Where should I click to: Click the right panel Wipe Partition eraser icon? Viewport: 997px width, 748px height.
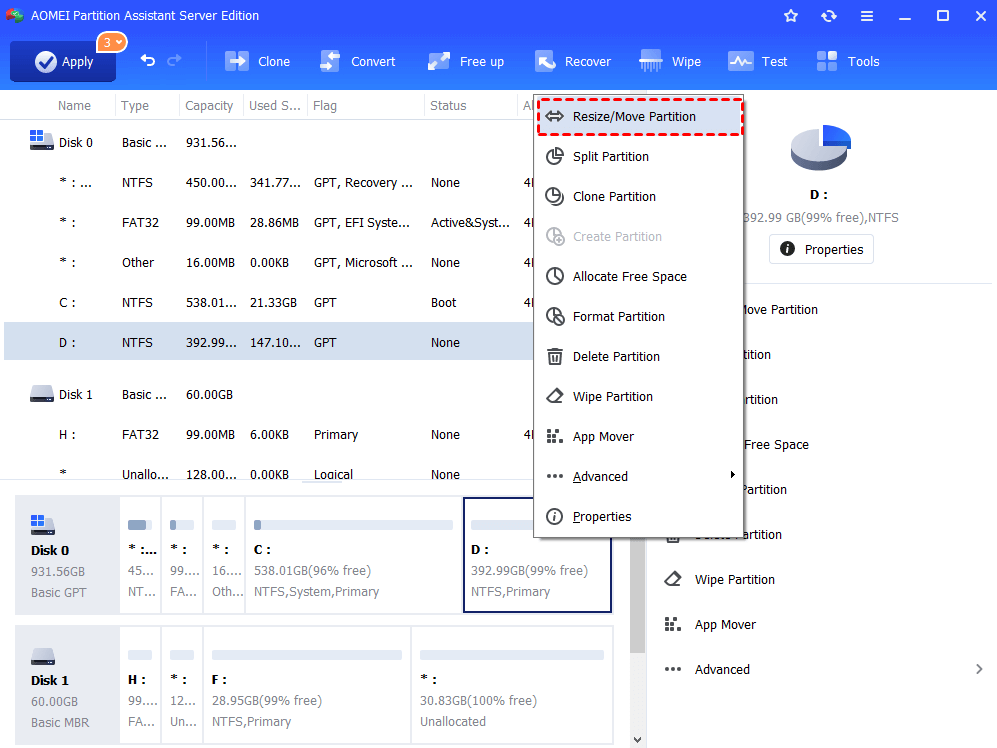tap(673, 579)
